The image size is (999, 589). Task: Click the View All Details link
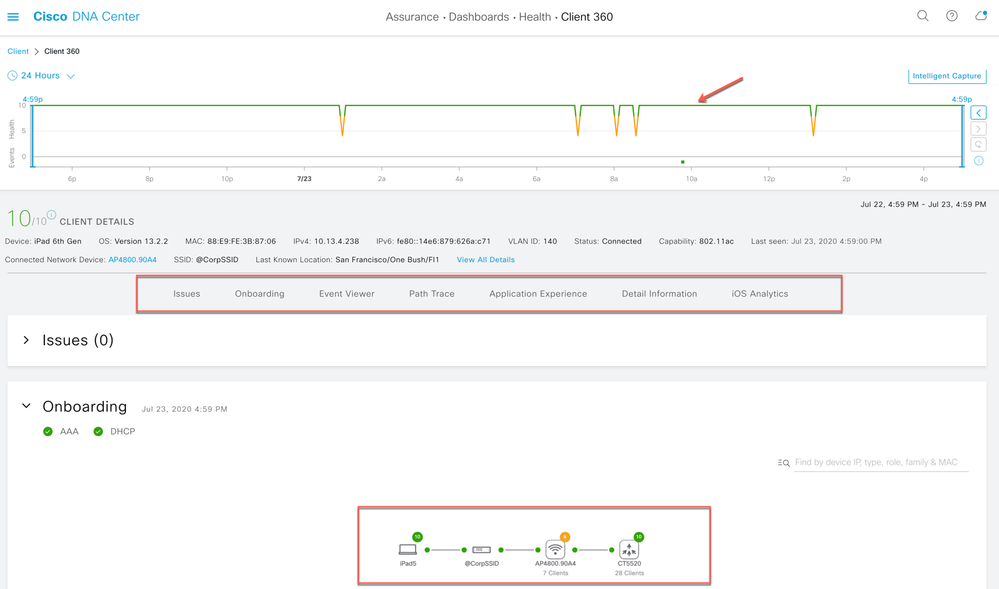485,259
